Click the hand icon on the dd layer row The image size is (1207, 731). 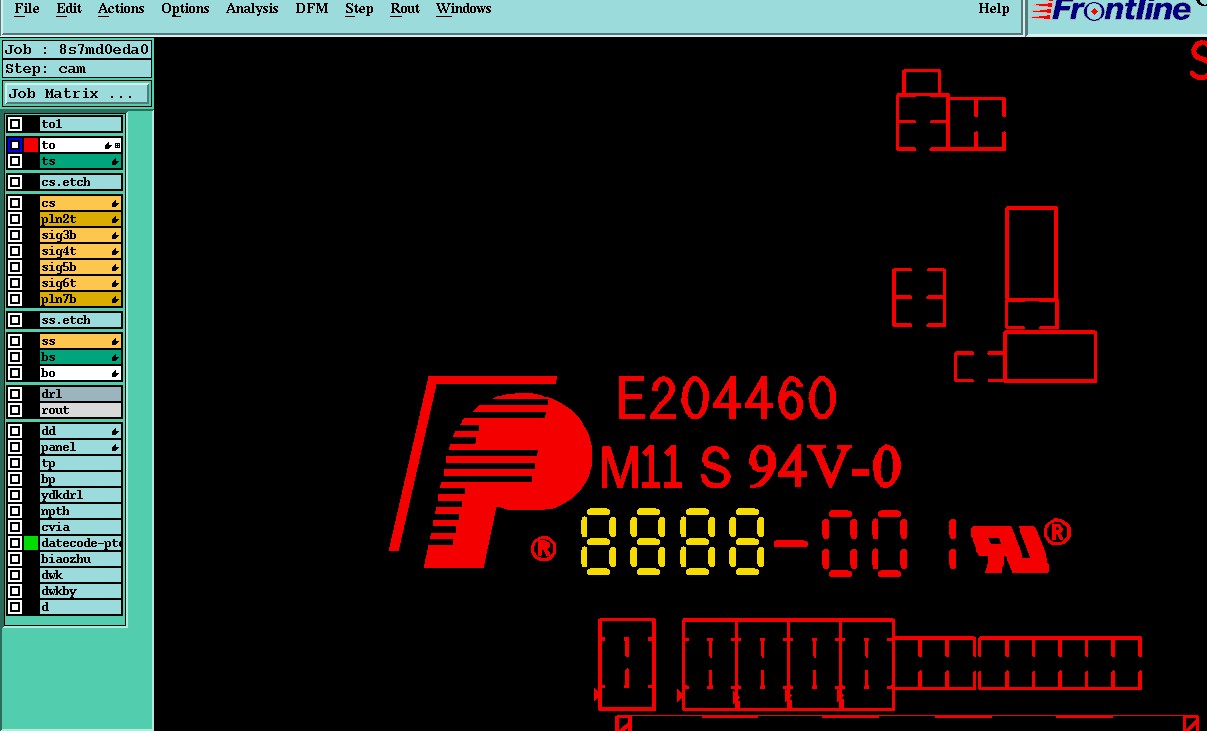pyautogui.click(x=115, y=432)
